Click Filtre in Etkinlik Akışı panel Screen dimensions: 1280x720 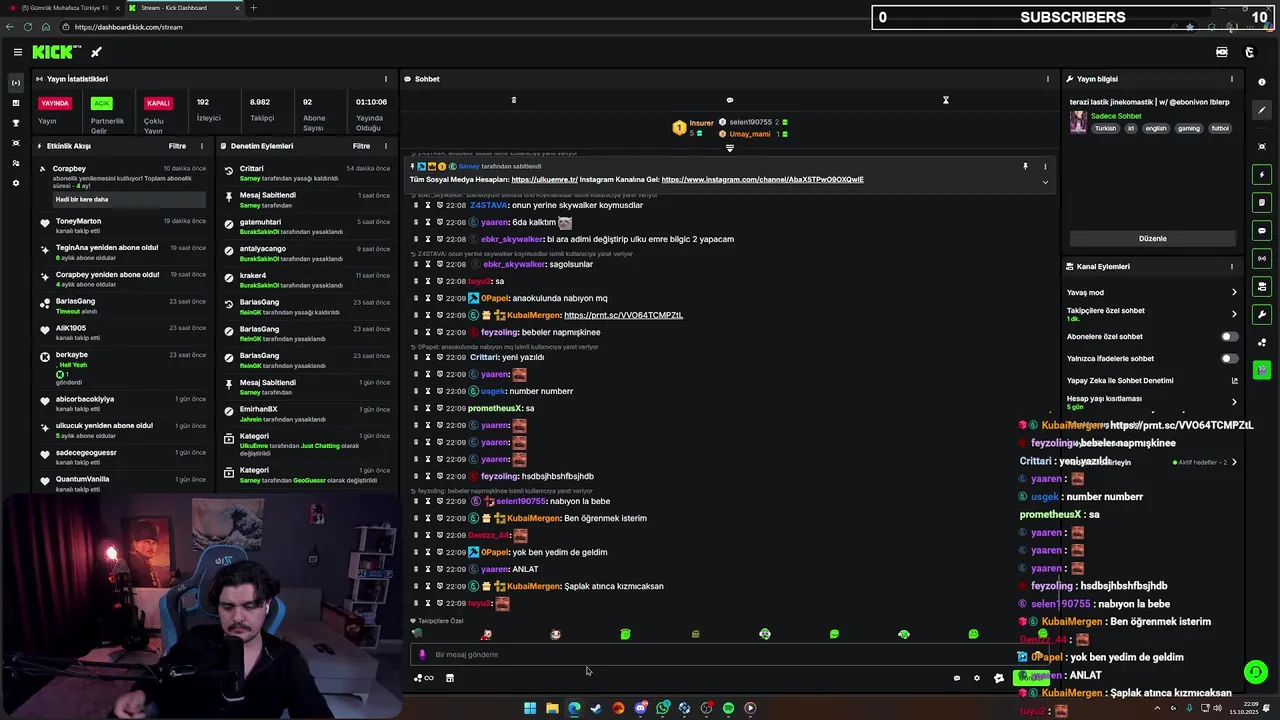[x=177, y=146]
